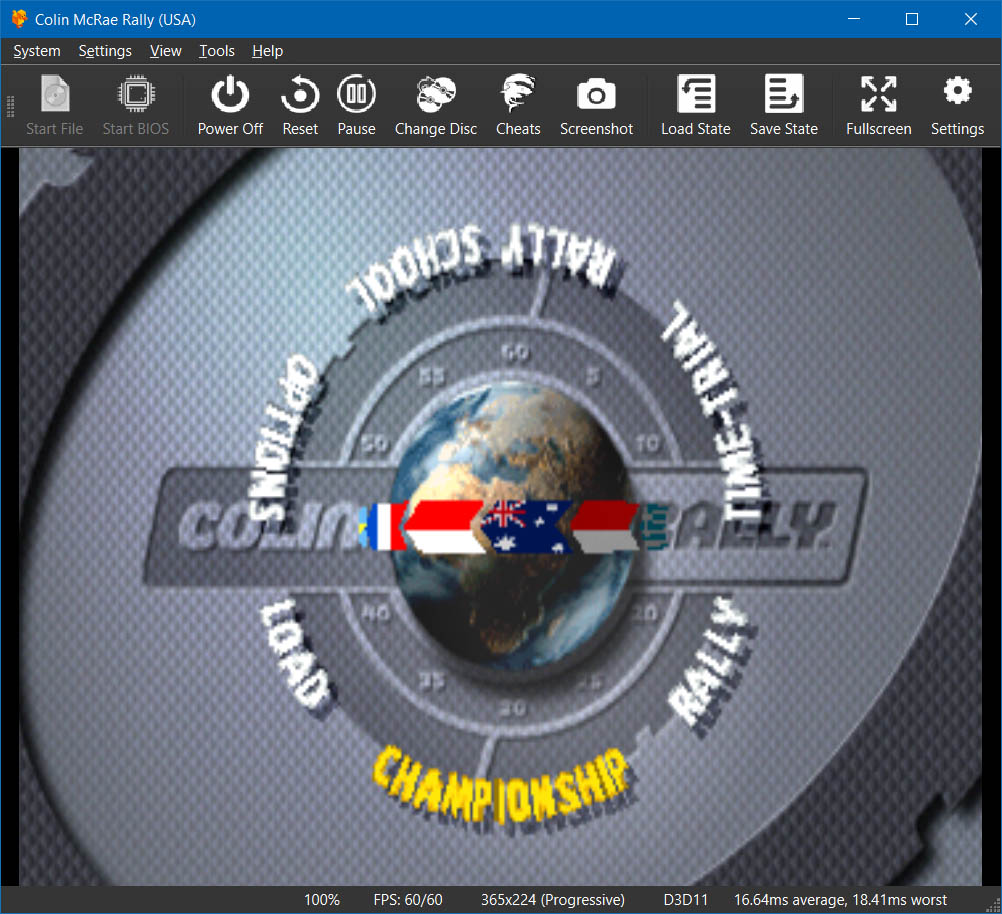Open the Load State list
Screen dimensions: 1002x914
(x=695, y=105)
